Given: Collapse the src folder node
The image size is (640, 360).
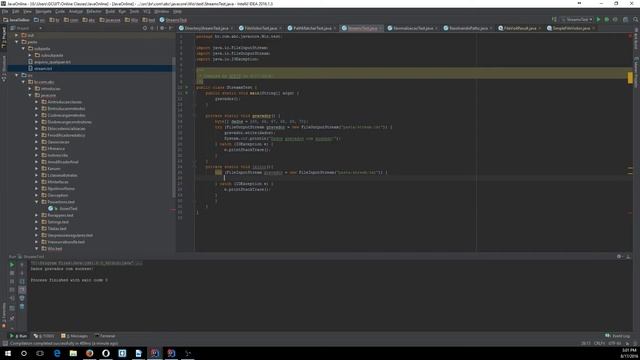Looking at the screenshot, I should pyautogui.click(x=17, y=75).
